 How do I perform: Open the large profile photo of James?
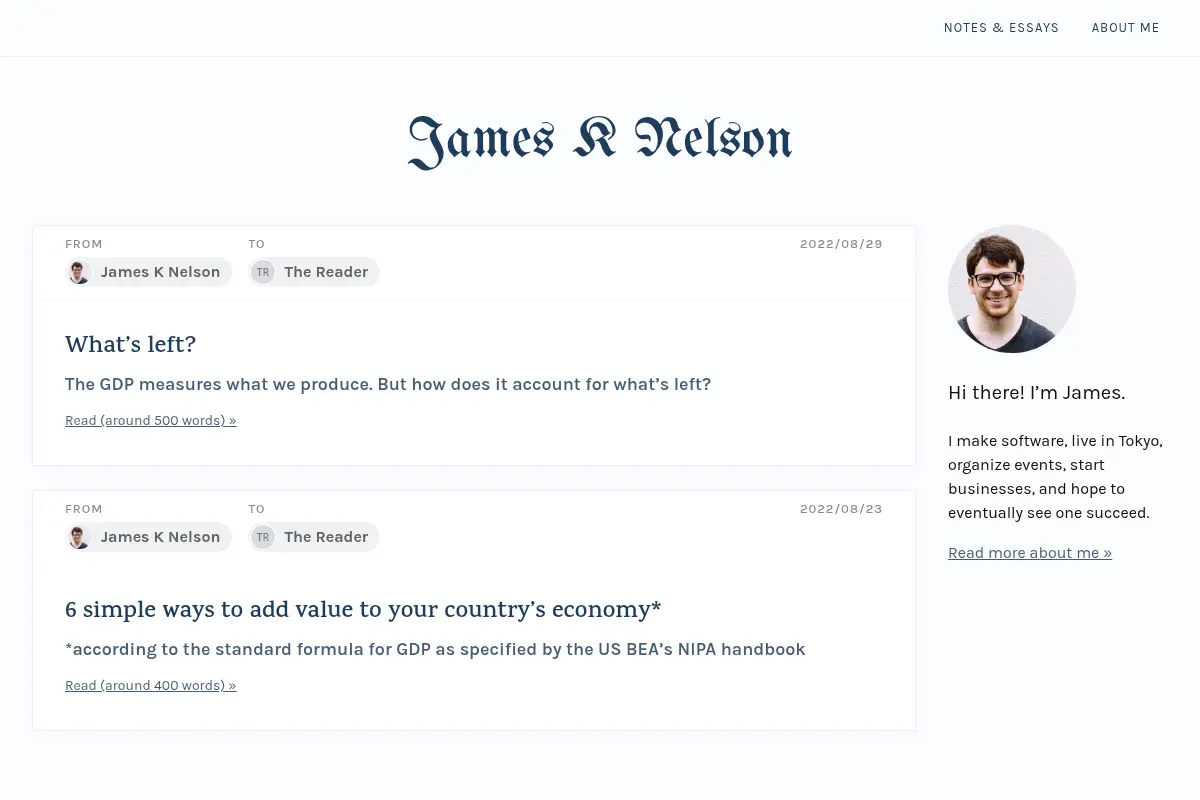pyautogui.click(x=1012, y=289)
